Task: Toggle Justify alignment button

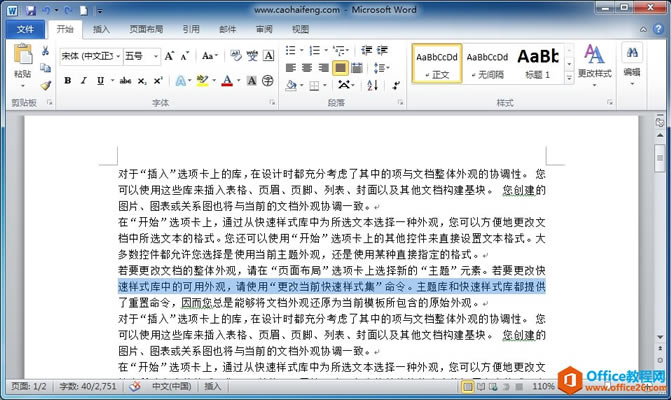Action: (340, 68)
